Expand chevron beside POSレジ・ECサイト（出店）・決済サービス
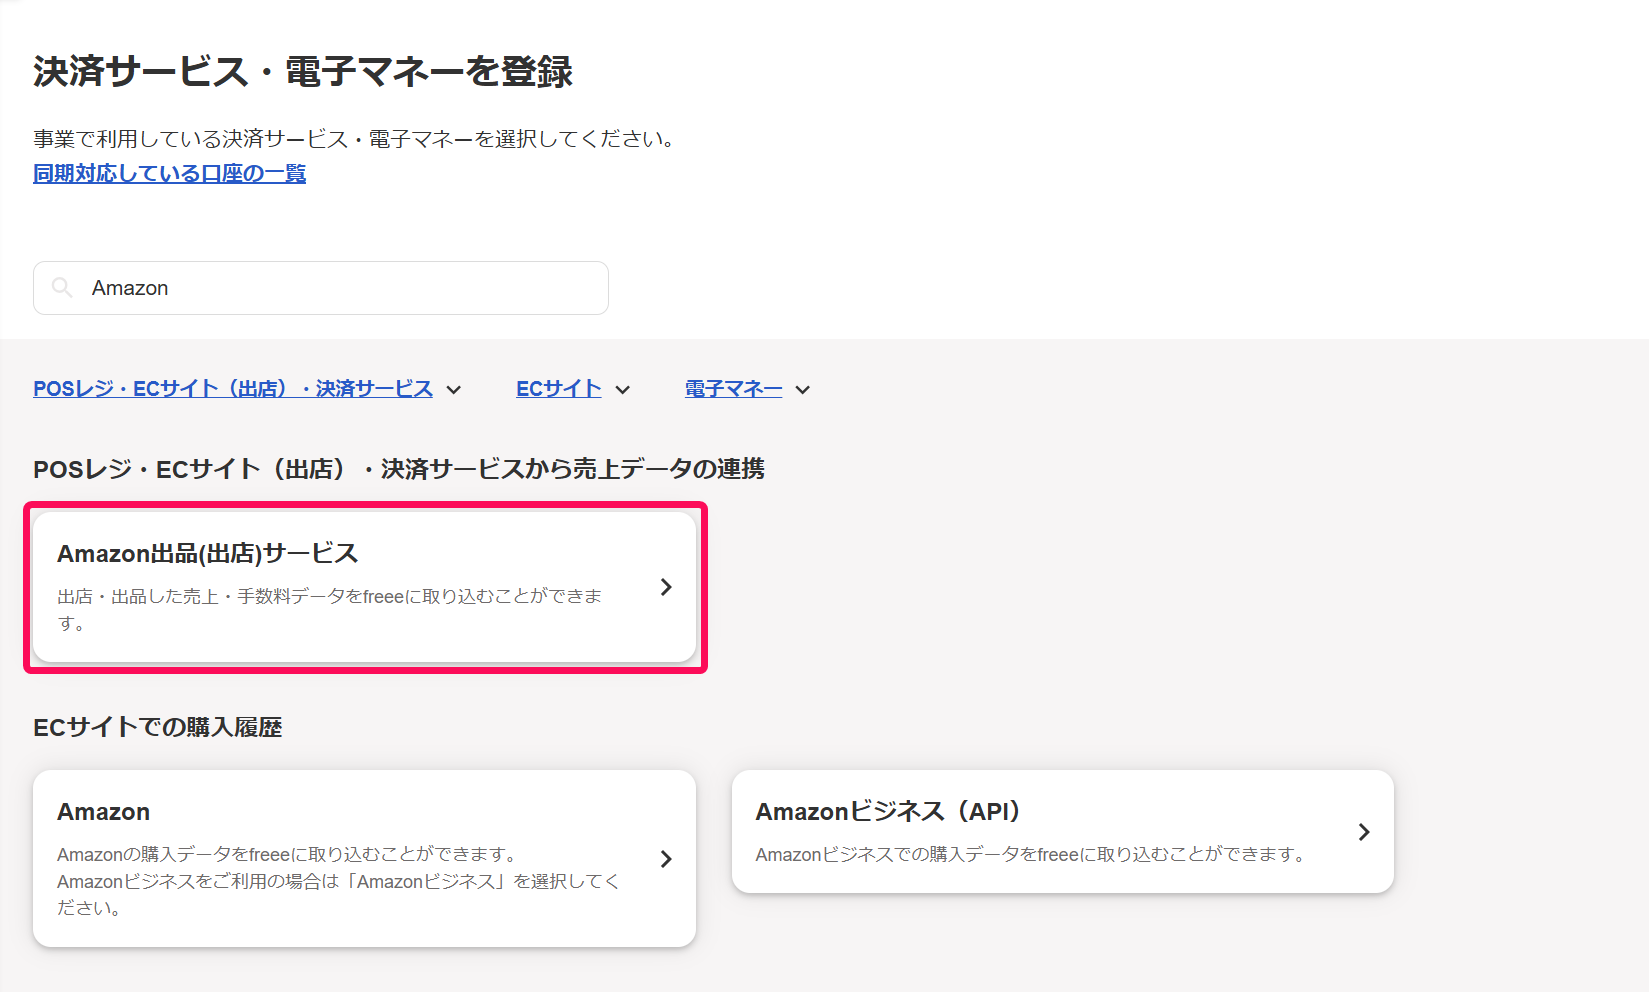 tap(454, 390)
